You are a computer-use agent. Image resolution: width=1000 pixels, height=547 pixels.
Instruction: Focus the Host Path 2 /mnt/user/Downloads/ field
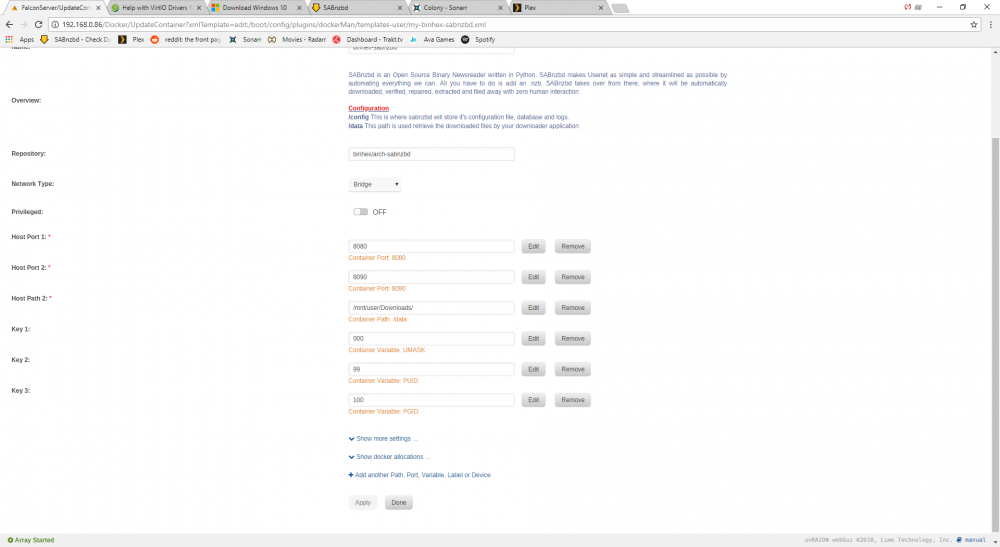[x=431, y=307]
